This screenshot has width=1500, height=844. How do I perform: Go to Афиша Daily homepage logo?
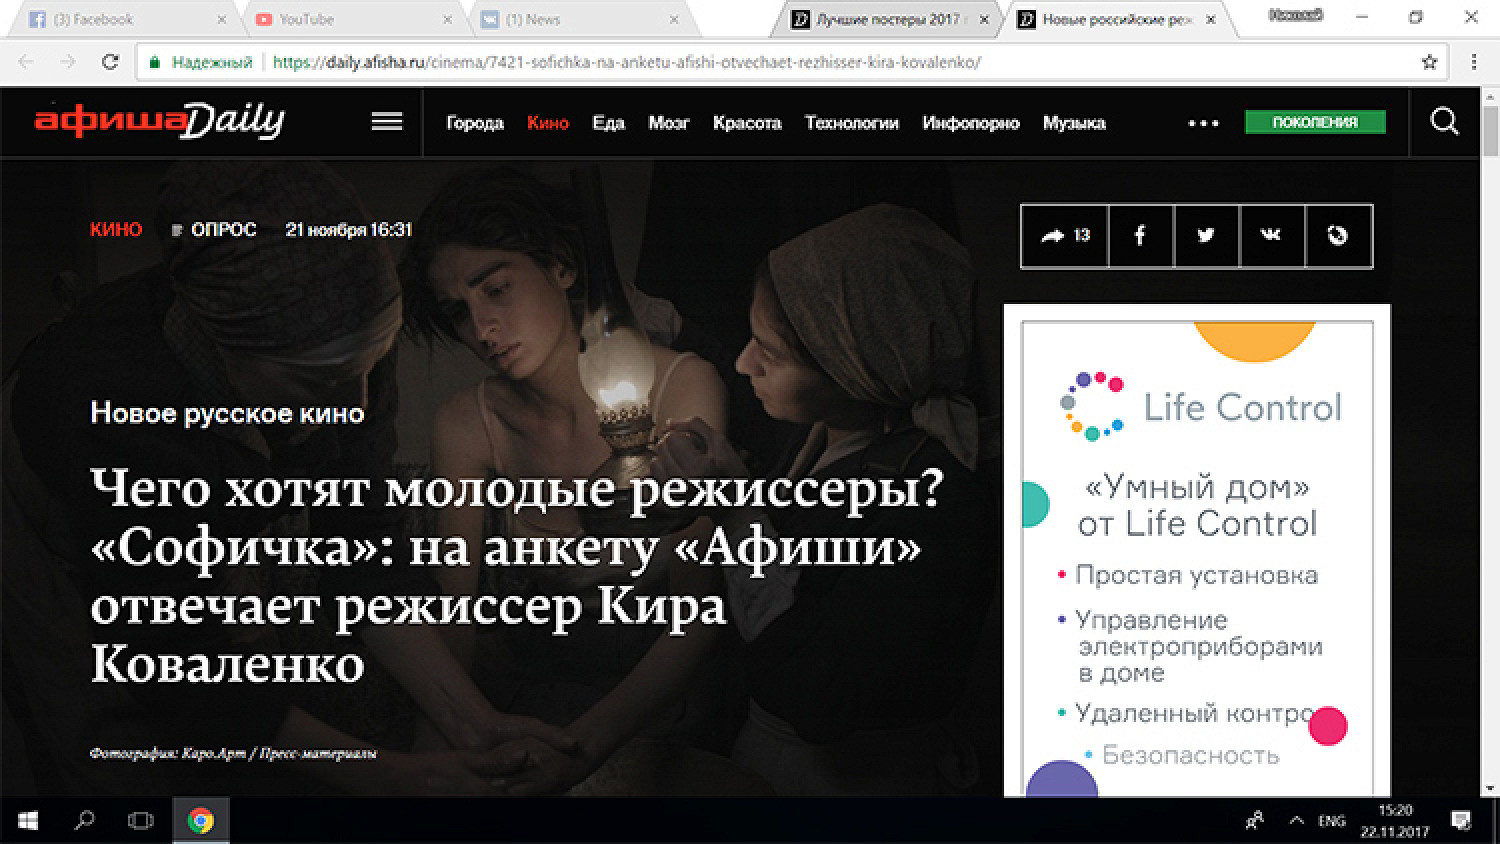pos(160,121)
